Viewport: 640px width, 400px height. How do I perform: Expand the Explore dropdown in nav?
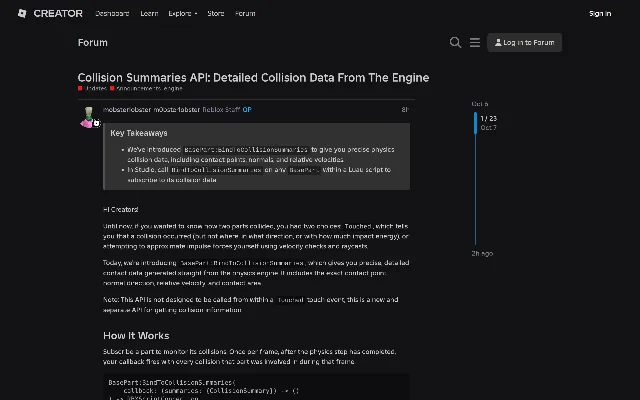(182, 13)
